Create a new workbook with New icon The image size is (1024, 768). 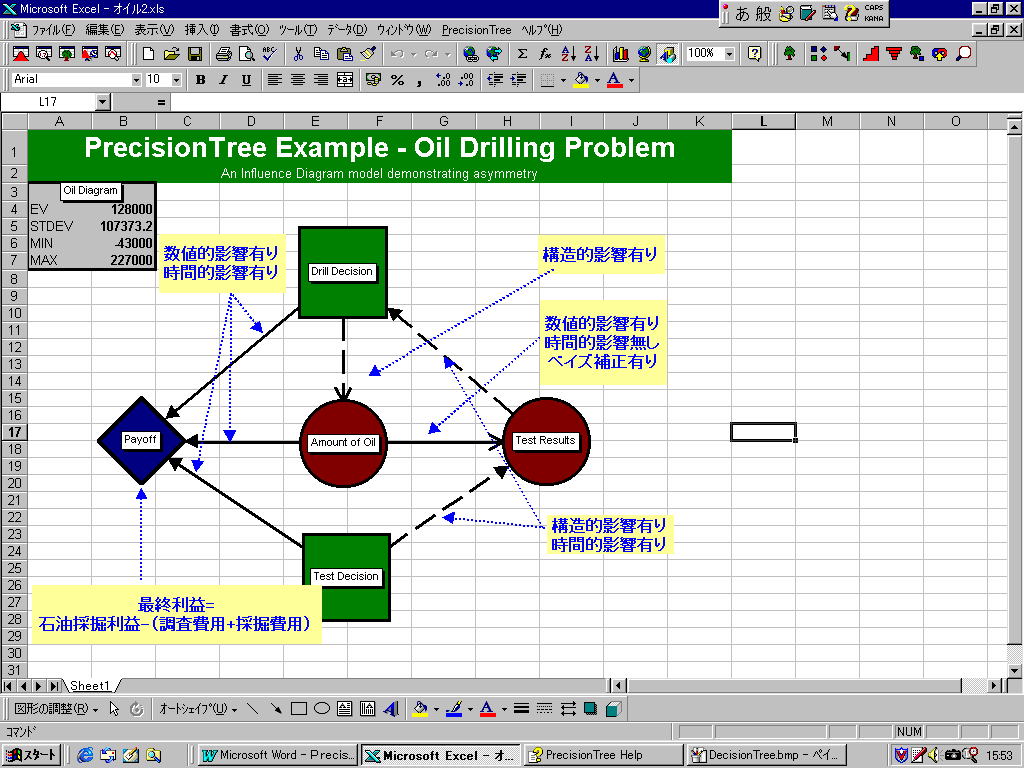149,54
